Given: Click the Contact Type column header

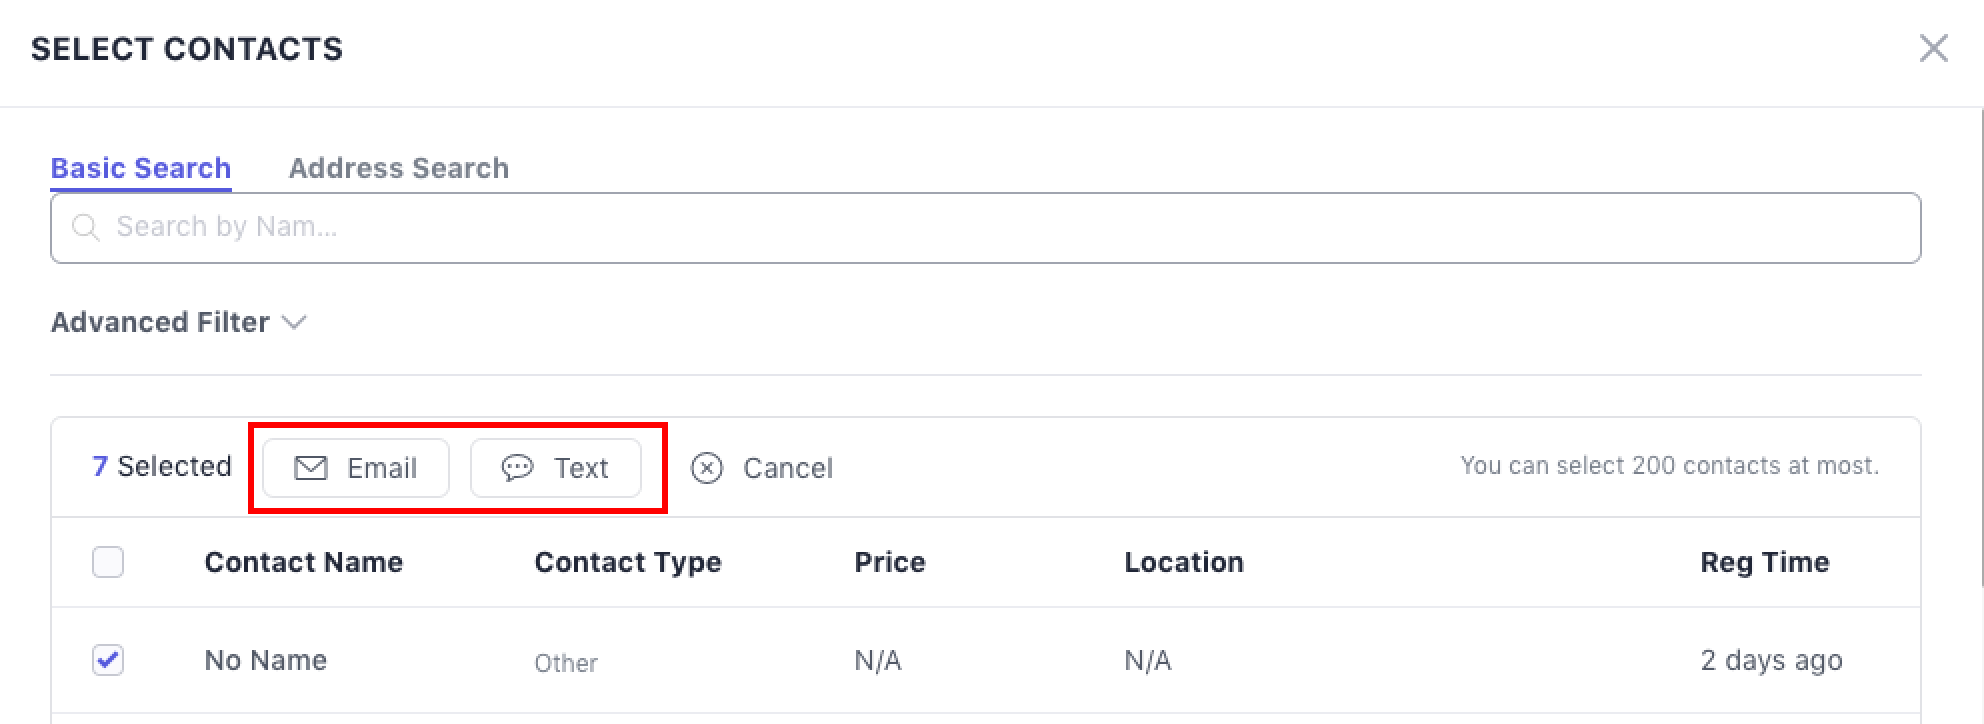Looking at the screenshot, I should [627, 562].
